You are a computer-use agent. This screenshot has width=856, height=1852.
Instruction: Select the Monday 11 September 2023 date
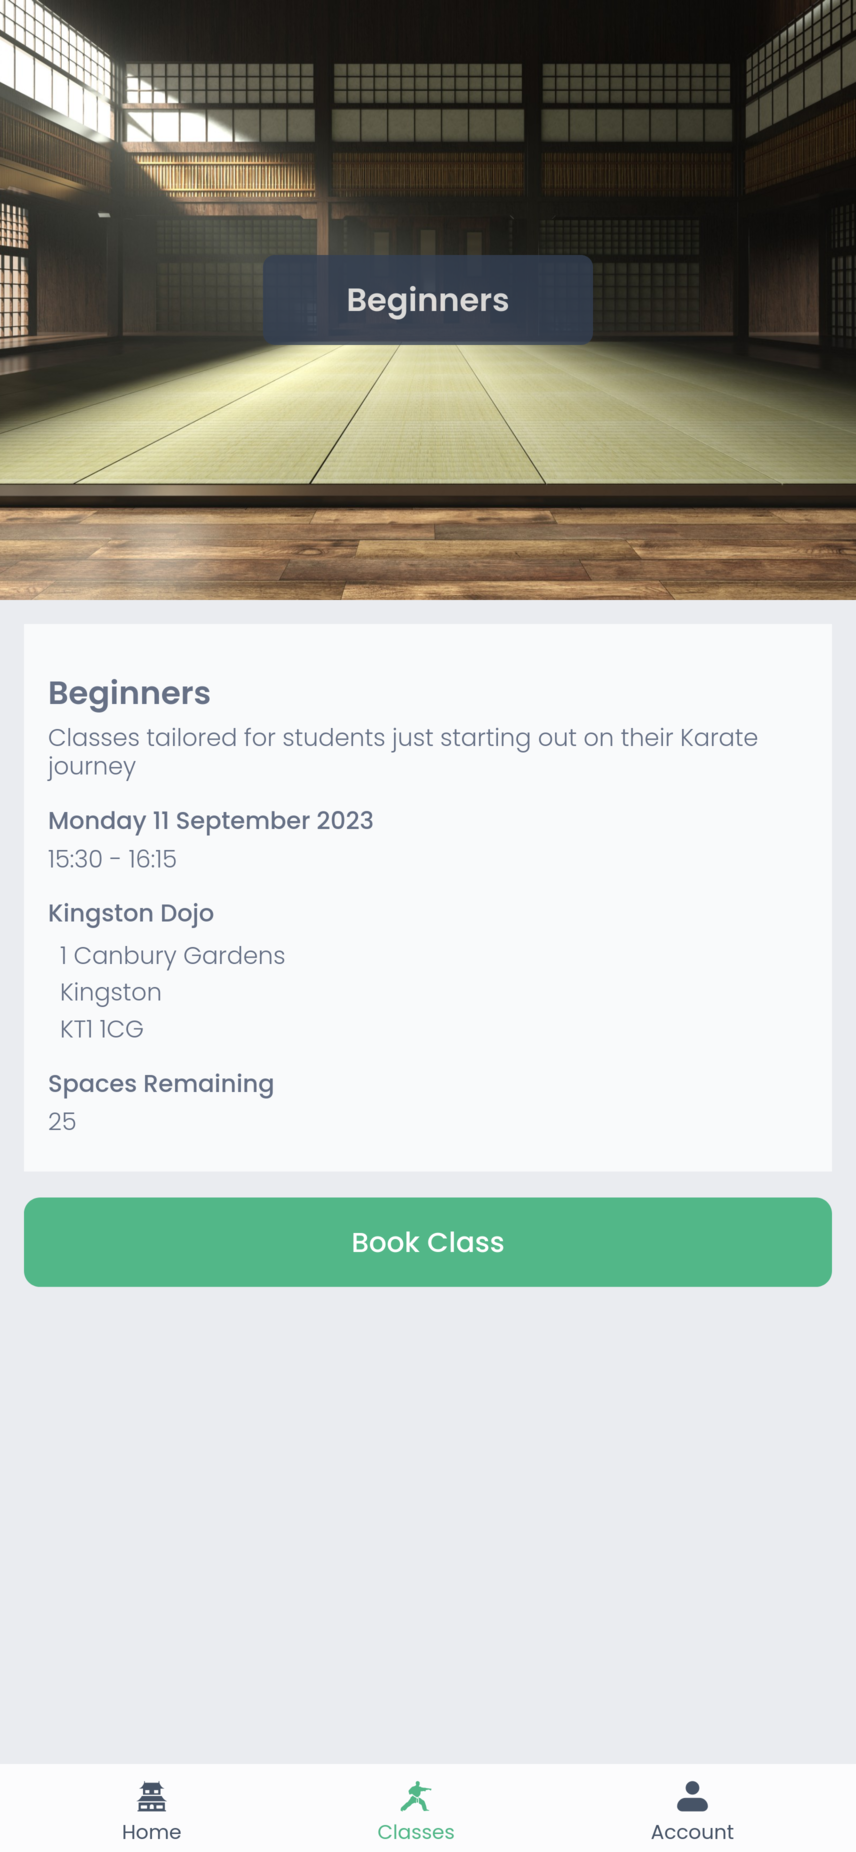pos(210,820)
